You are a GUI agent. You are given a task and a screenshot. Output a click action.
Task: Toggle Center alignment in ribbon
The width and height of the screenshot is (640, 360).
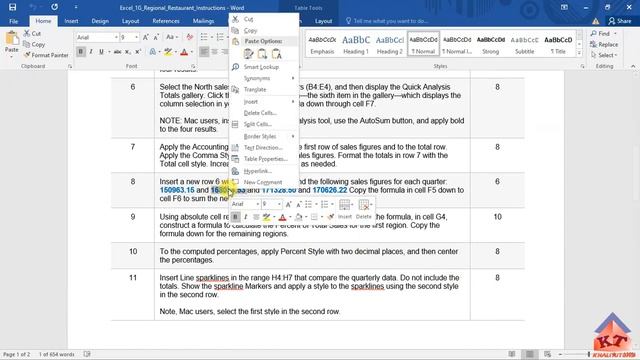point(214,52)
